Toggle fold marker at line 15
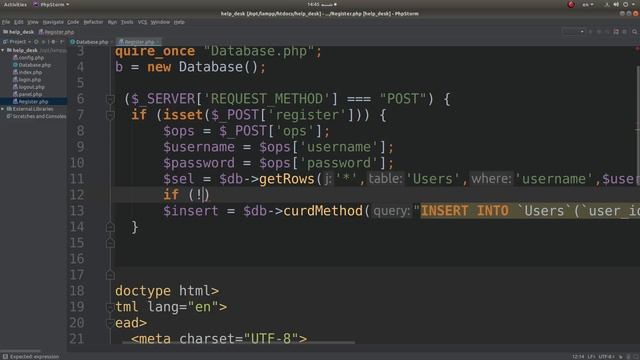Viewport: 640px width, 360px height. point(110,243)
